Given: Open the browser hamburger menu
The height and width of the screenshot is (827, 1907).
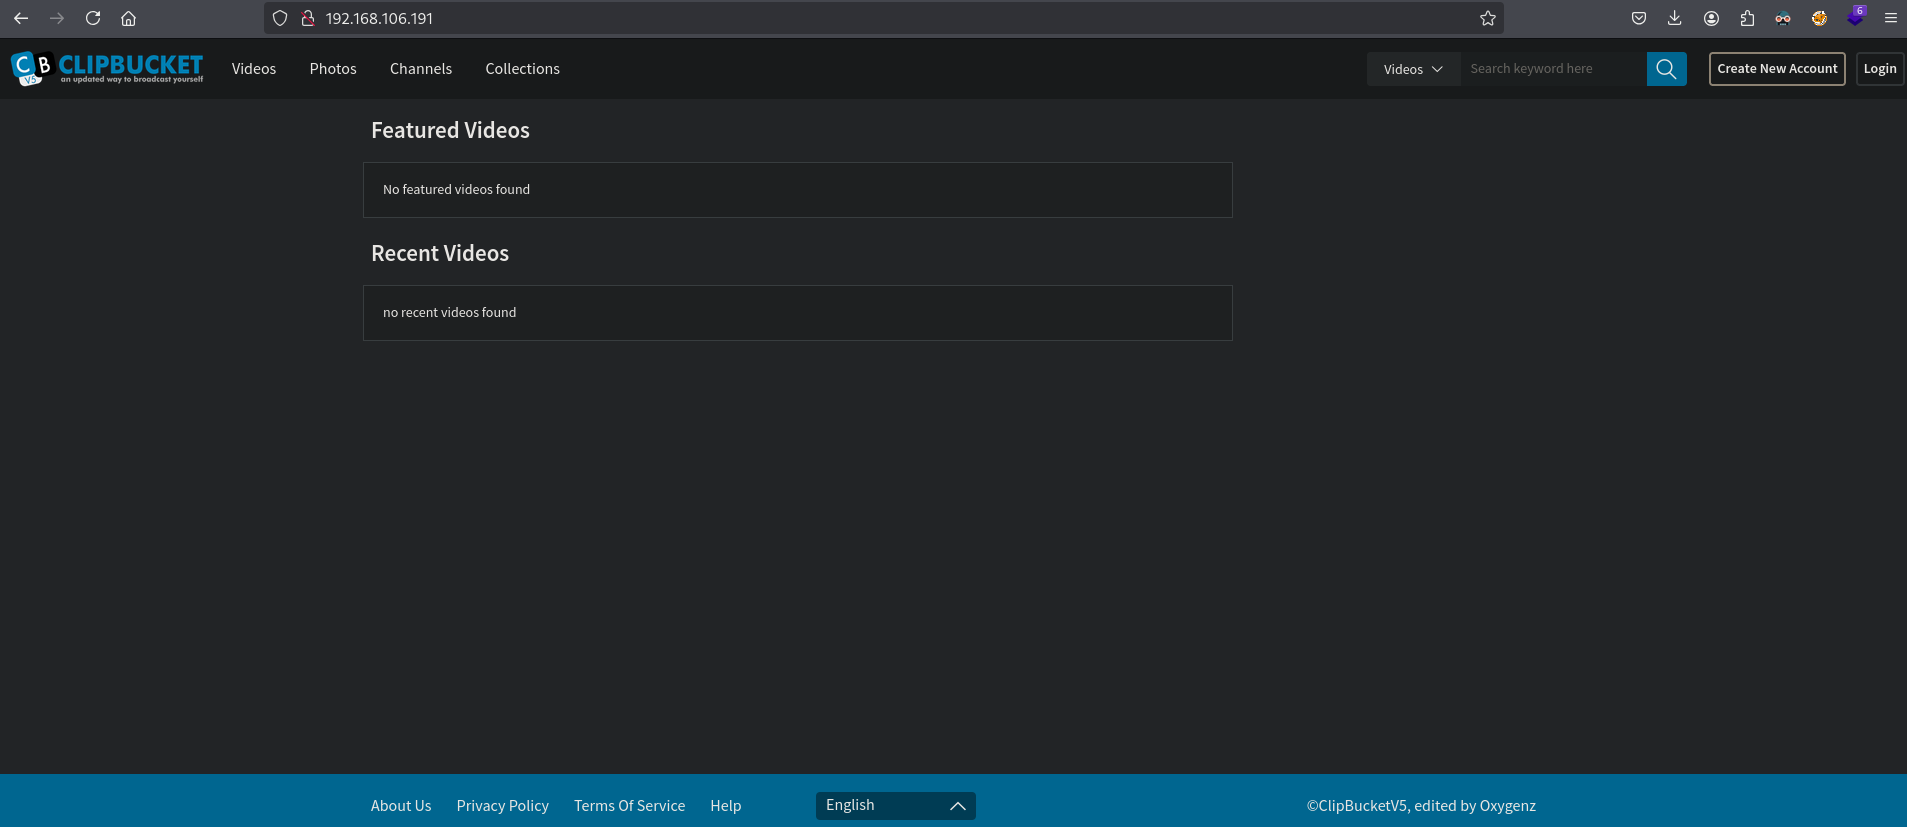Looking at the screenshot, I should [x=1890, y=18].
